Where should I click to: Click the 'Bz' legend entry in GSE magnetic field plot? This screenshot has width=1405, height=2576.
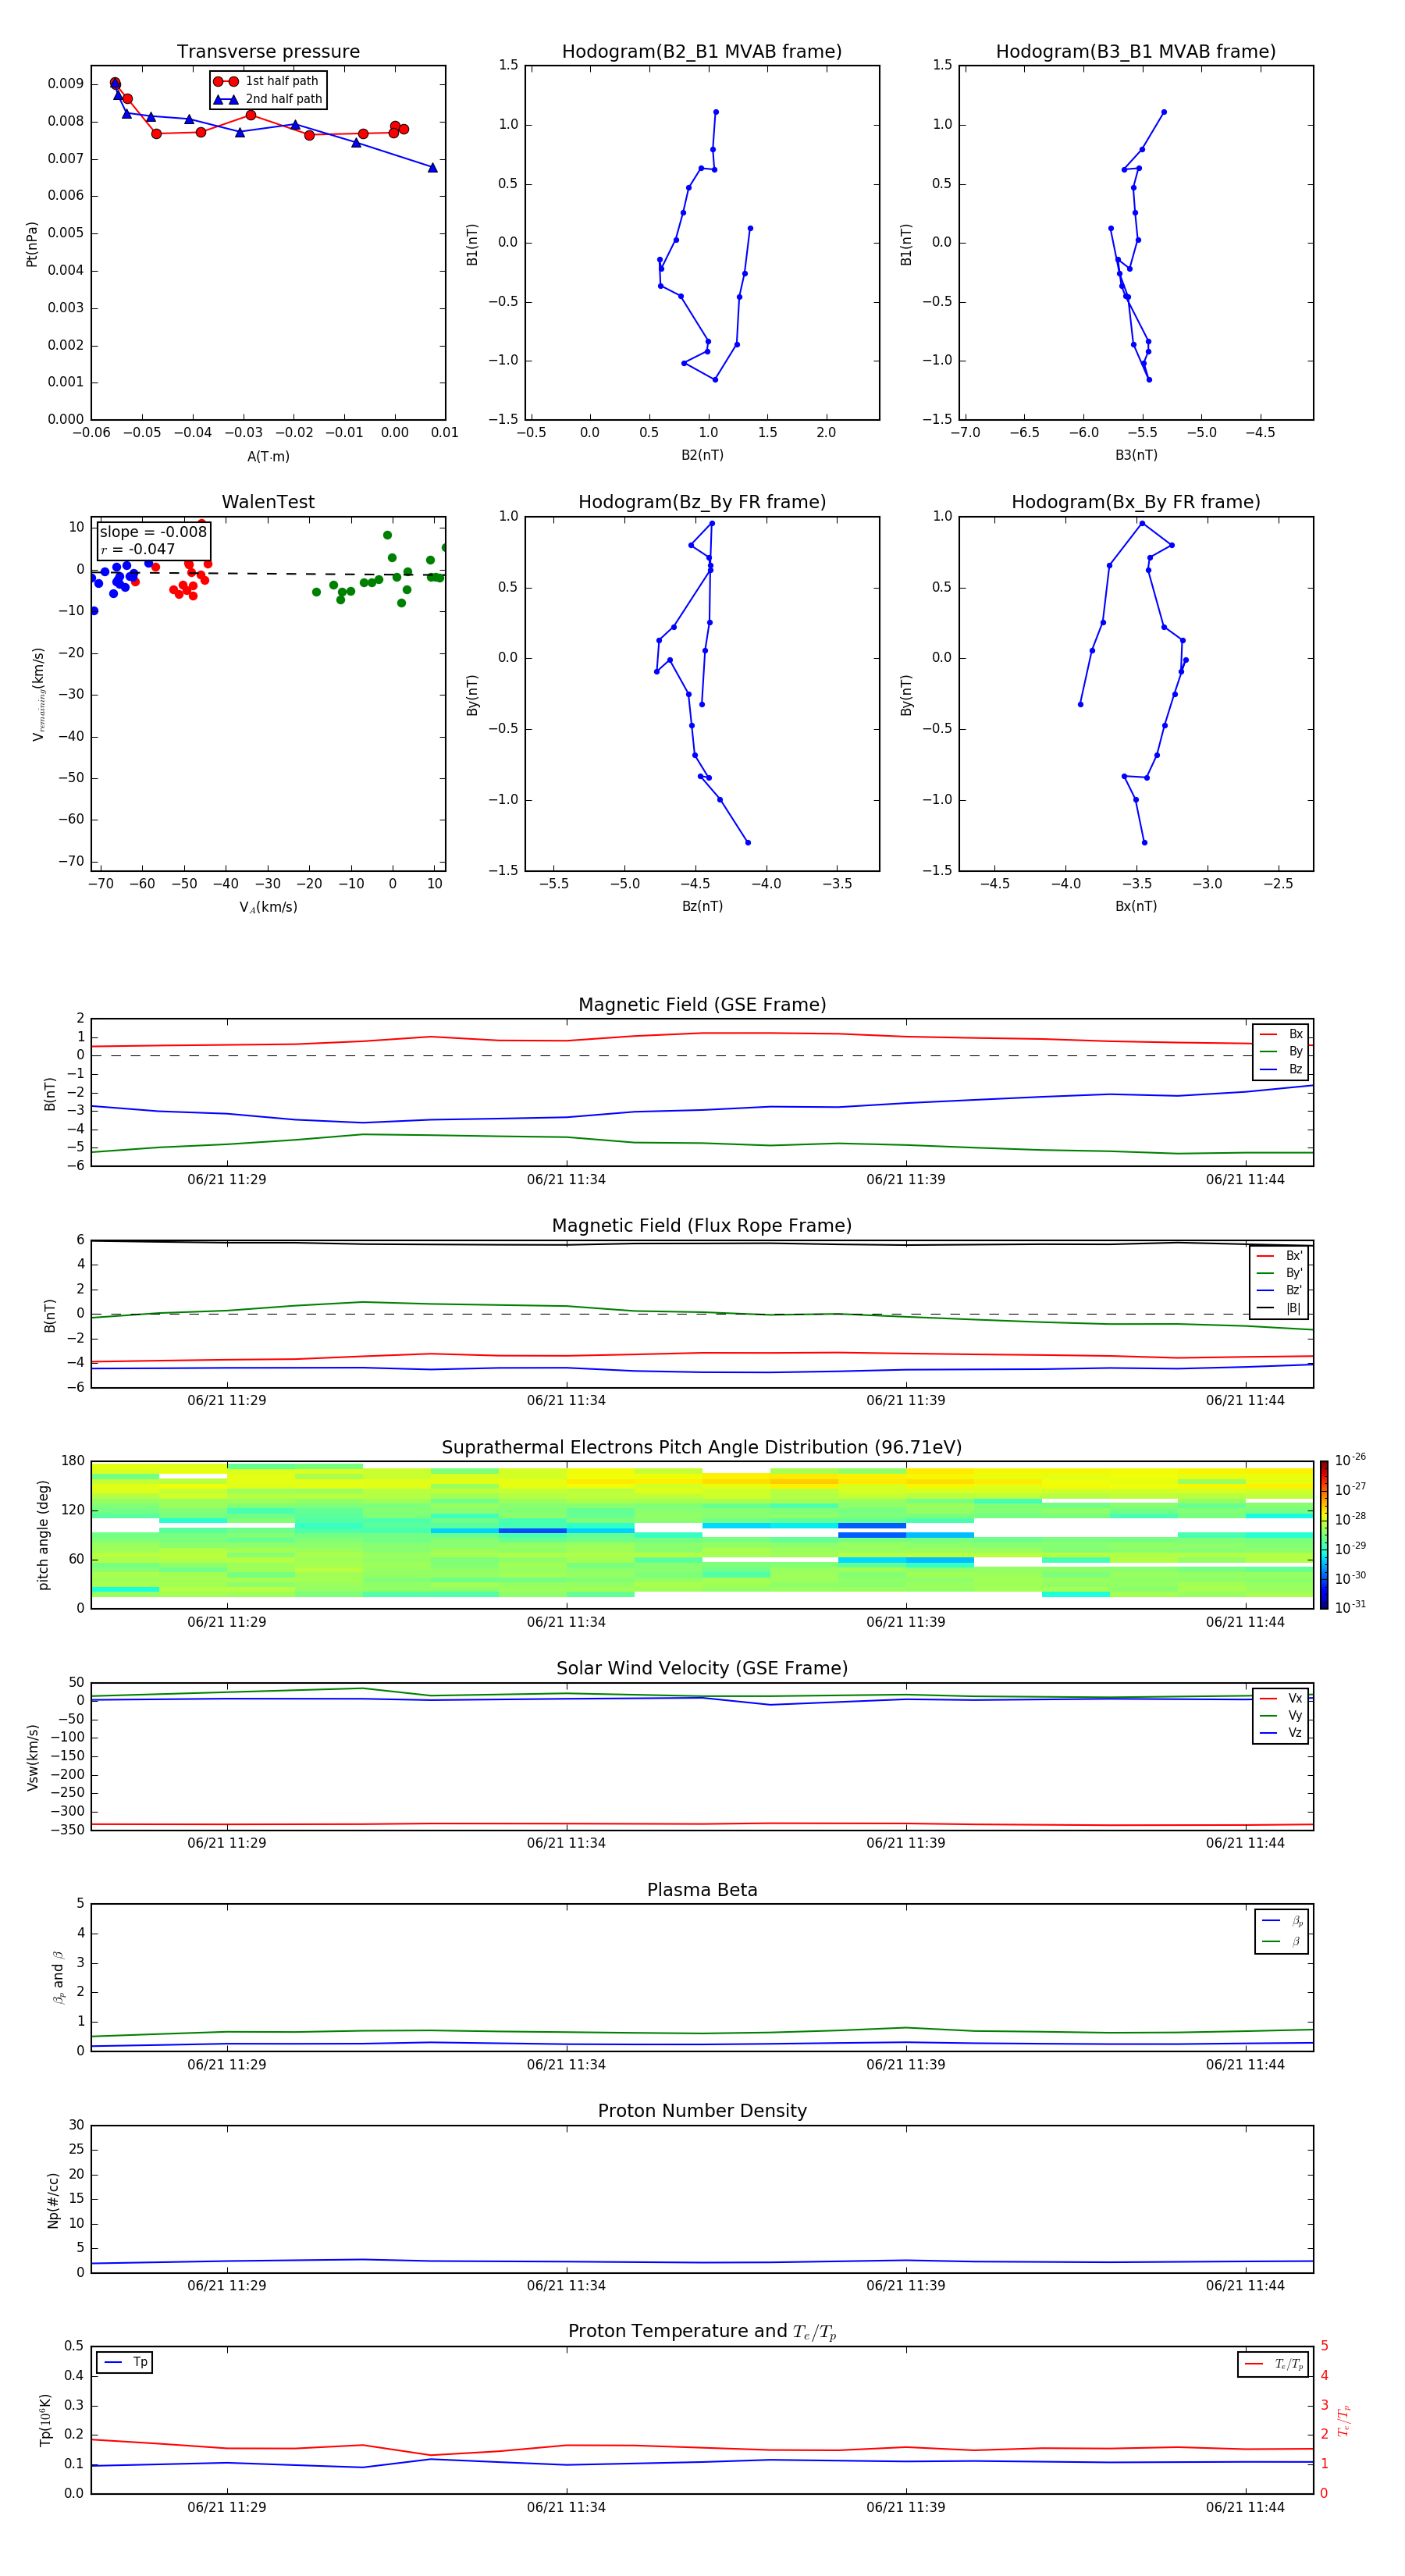click(1281, 1070)
